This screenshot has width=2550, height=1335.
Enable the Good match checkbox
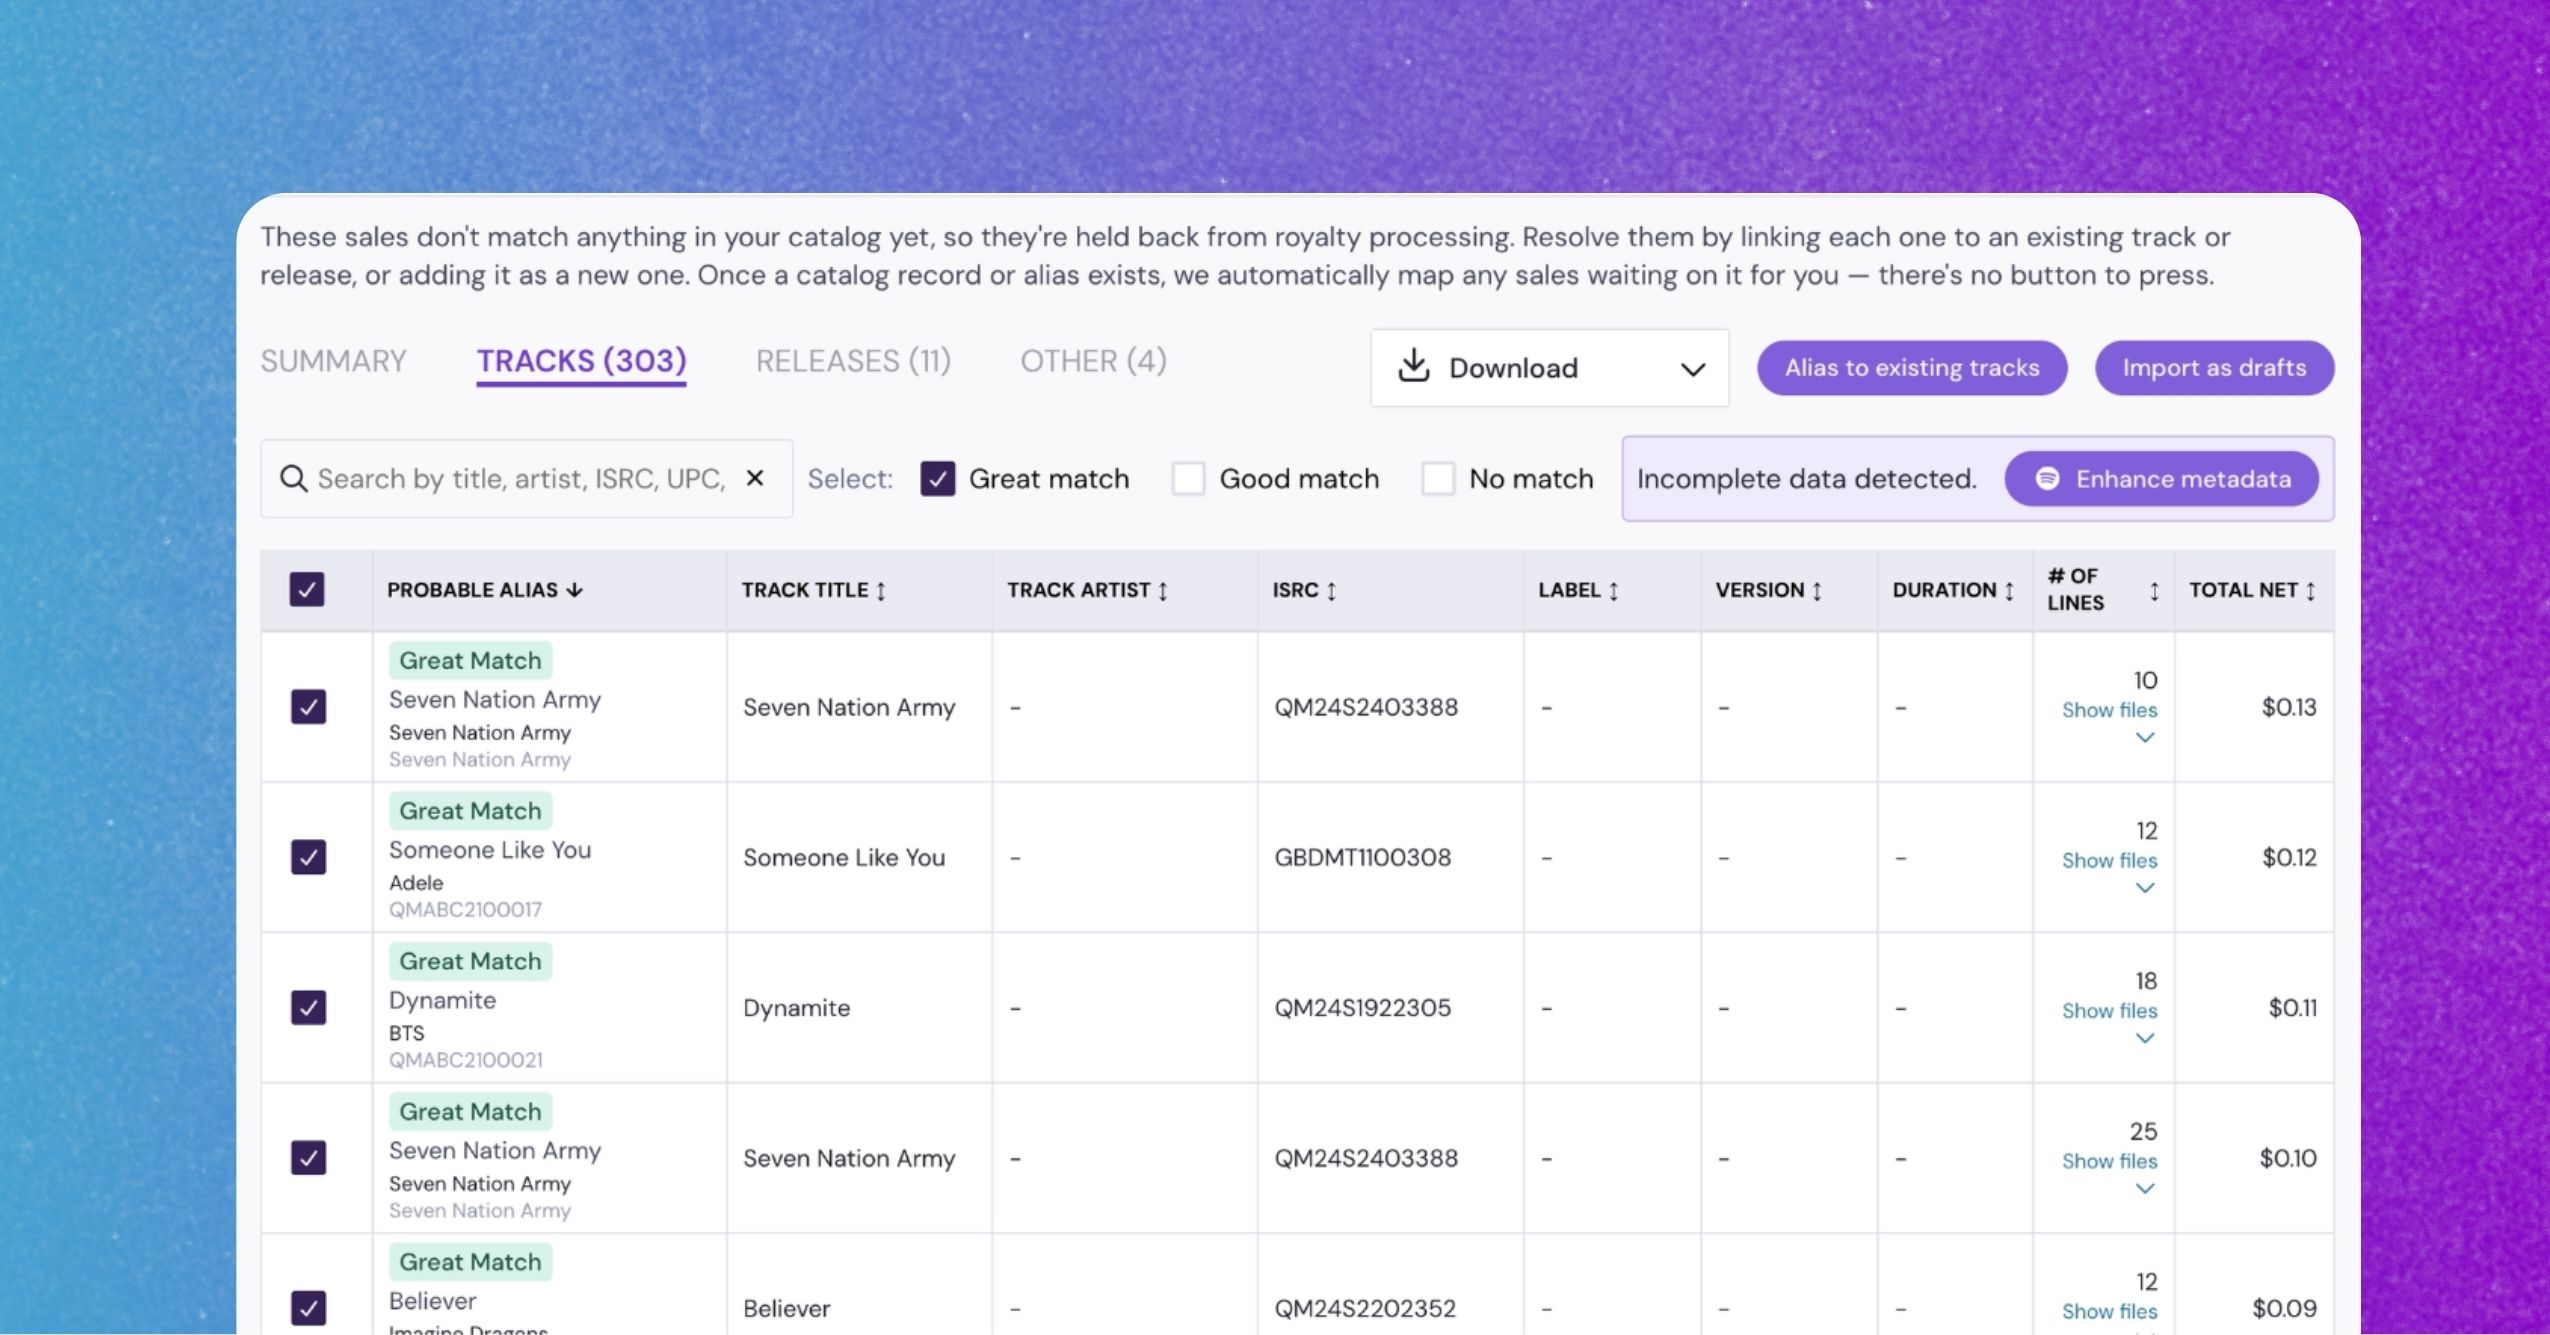[x=1188, y=479]
